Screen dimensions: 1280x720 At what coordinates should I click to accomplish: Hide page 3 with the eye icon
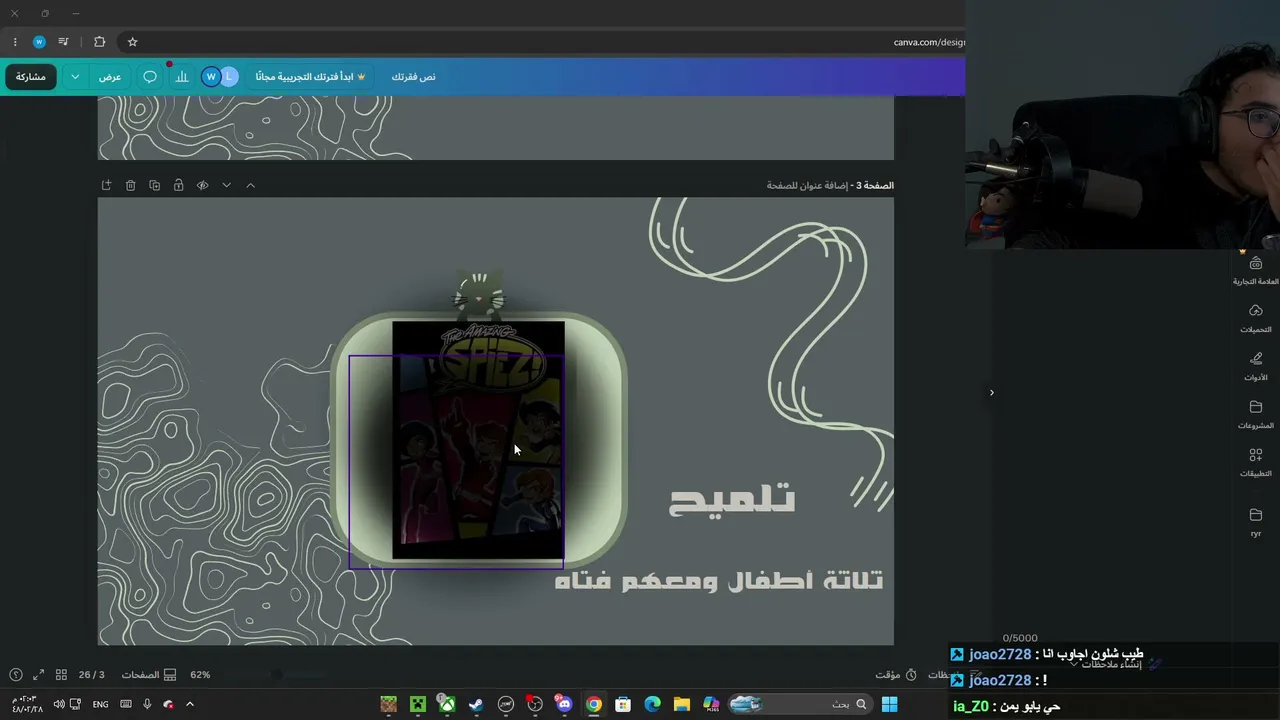[203, 185]
